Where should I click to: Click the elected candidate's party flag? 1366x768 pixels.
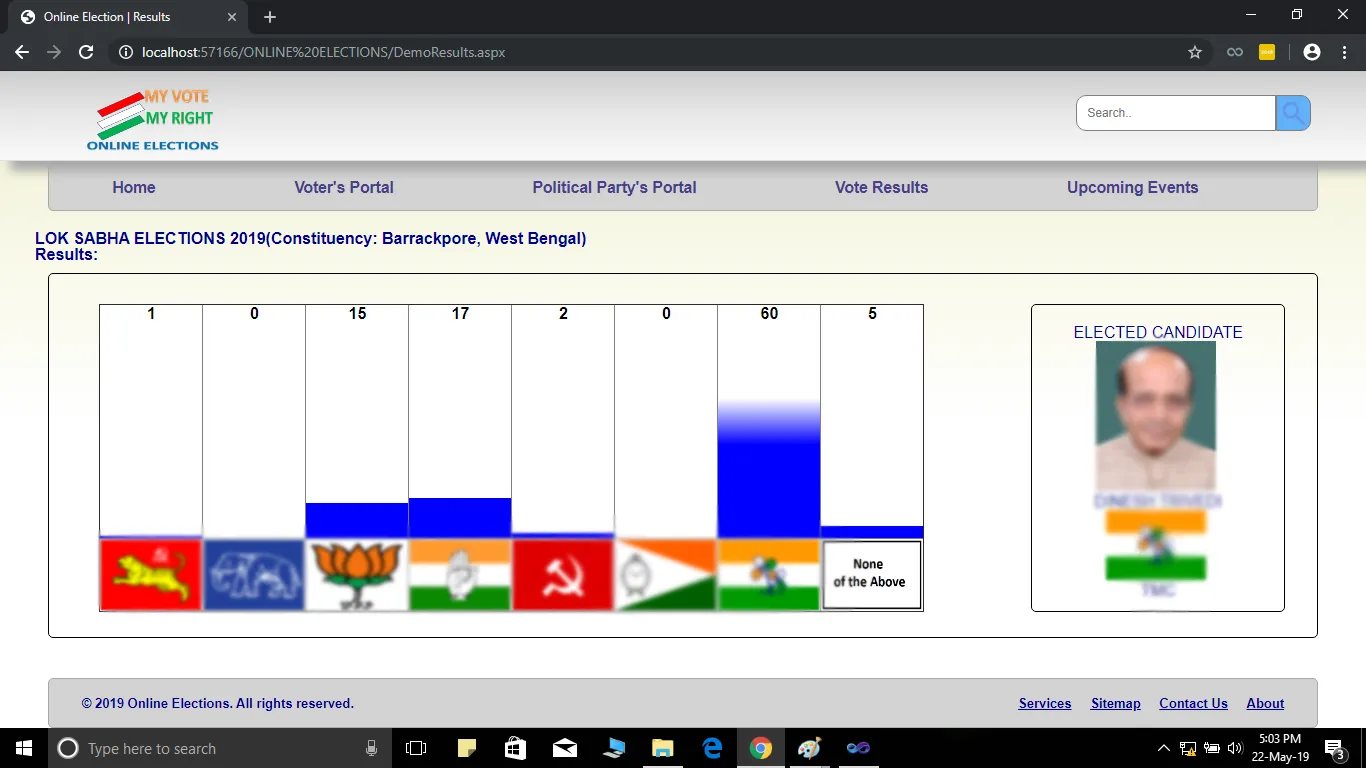[1156, 545]
